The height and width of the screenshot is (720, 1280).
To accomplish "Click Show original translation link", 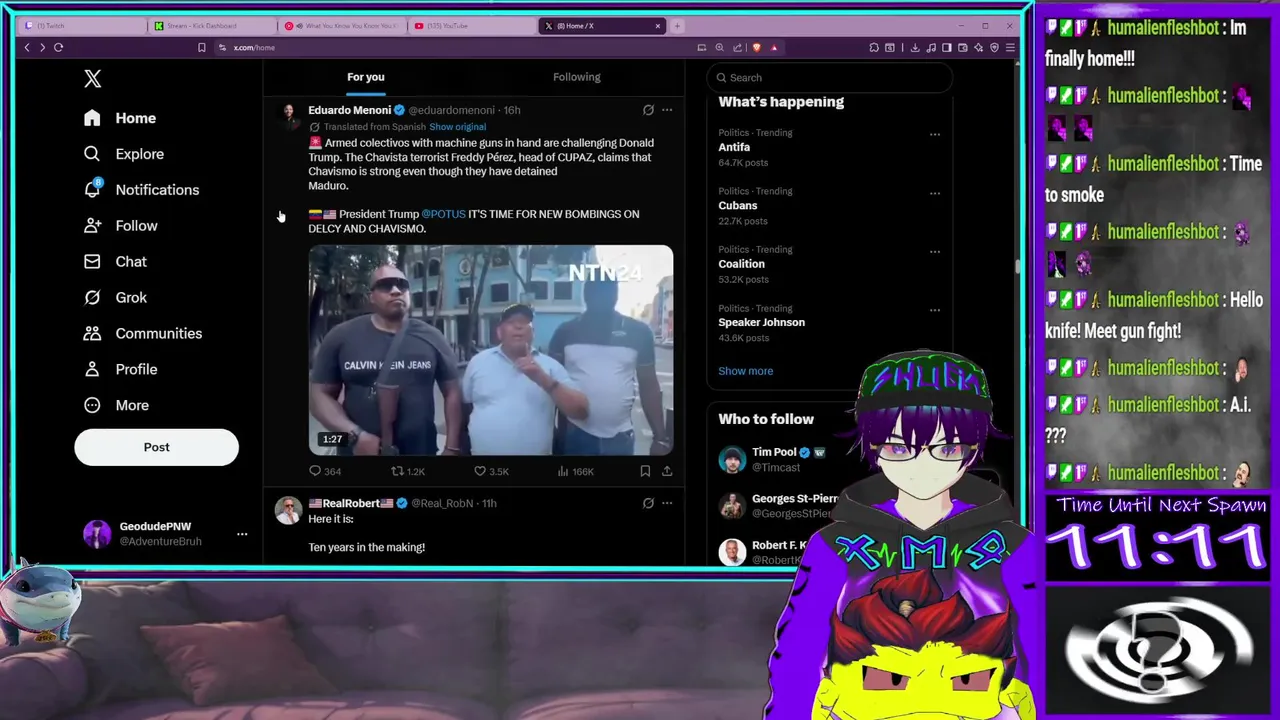I will tap(457, 127).
